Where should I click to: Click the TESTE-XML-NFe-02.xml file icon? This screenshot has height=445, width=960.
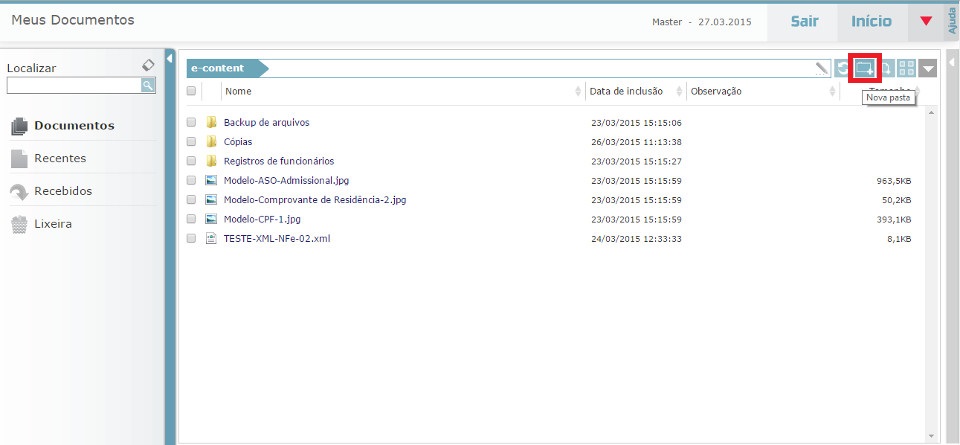point(211,239)
